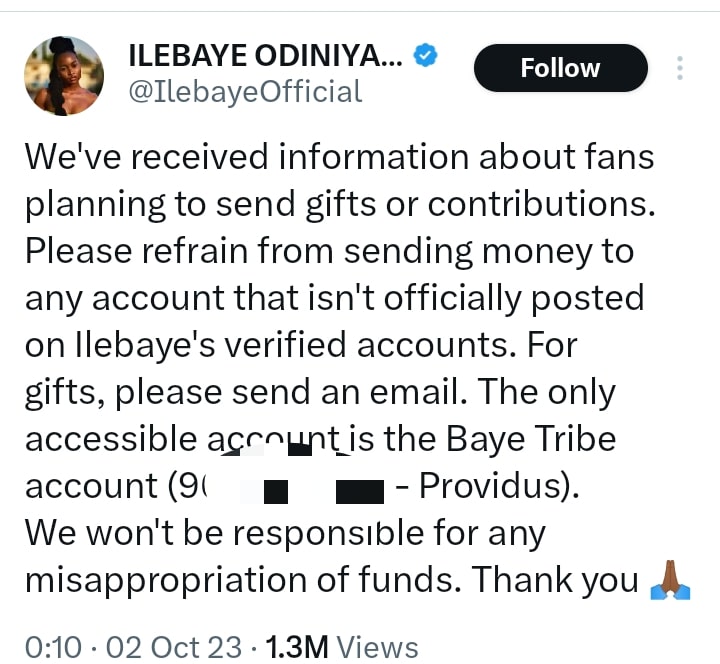The width and height of the screenshot is (720, 664).
Task: Click the blue verified checkmark badge
Action: tap(426, 56)
